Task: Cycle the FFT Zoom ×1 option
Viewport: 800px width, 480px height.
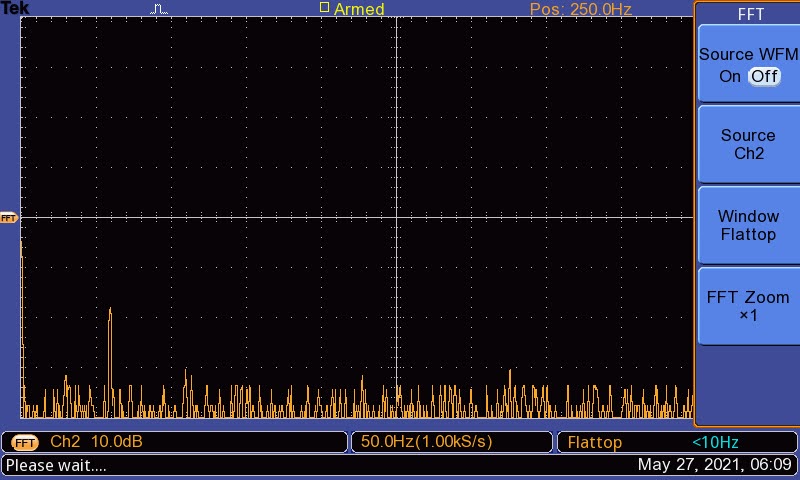Action: point(748,306)
